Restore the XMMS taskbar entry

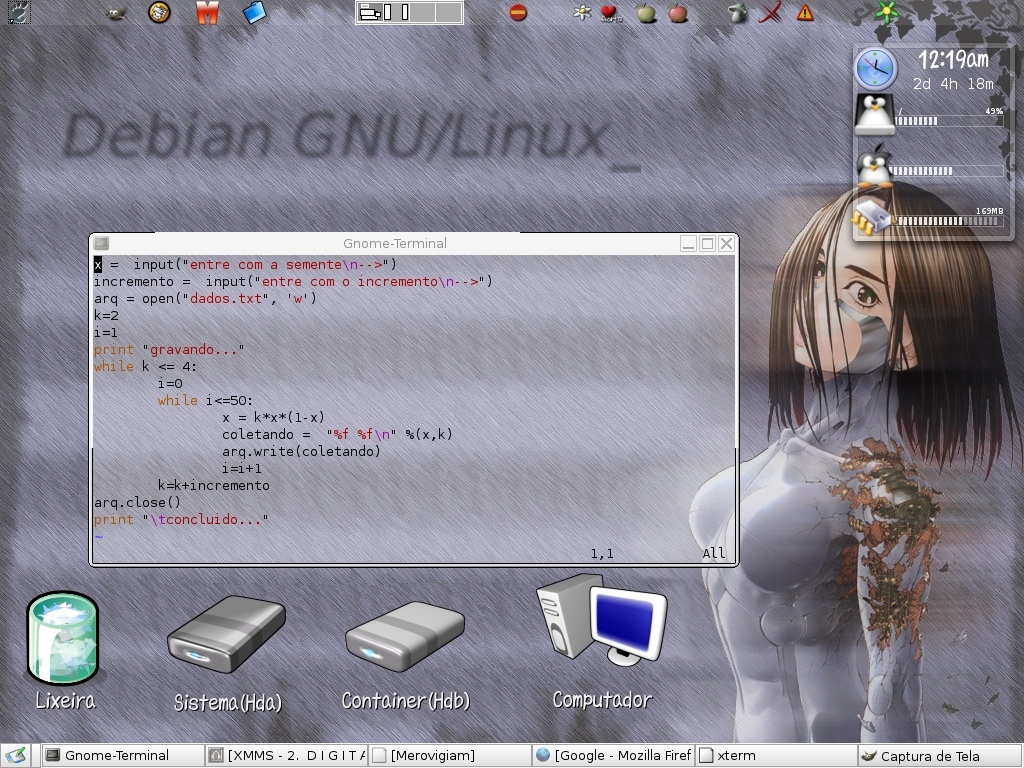(x=286, y=756)
